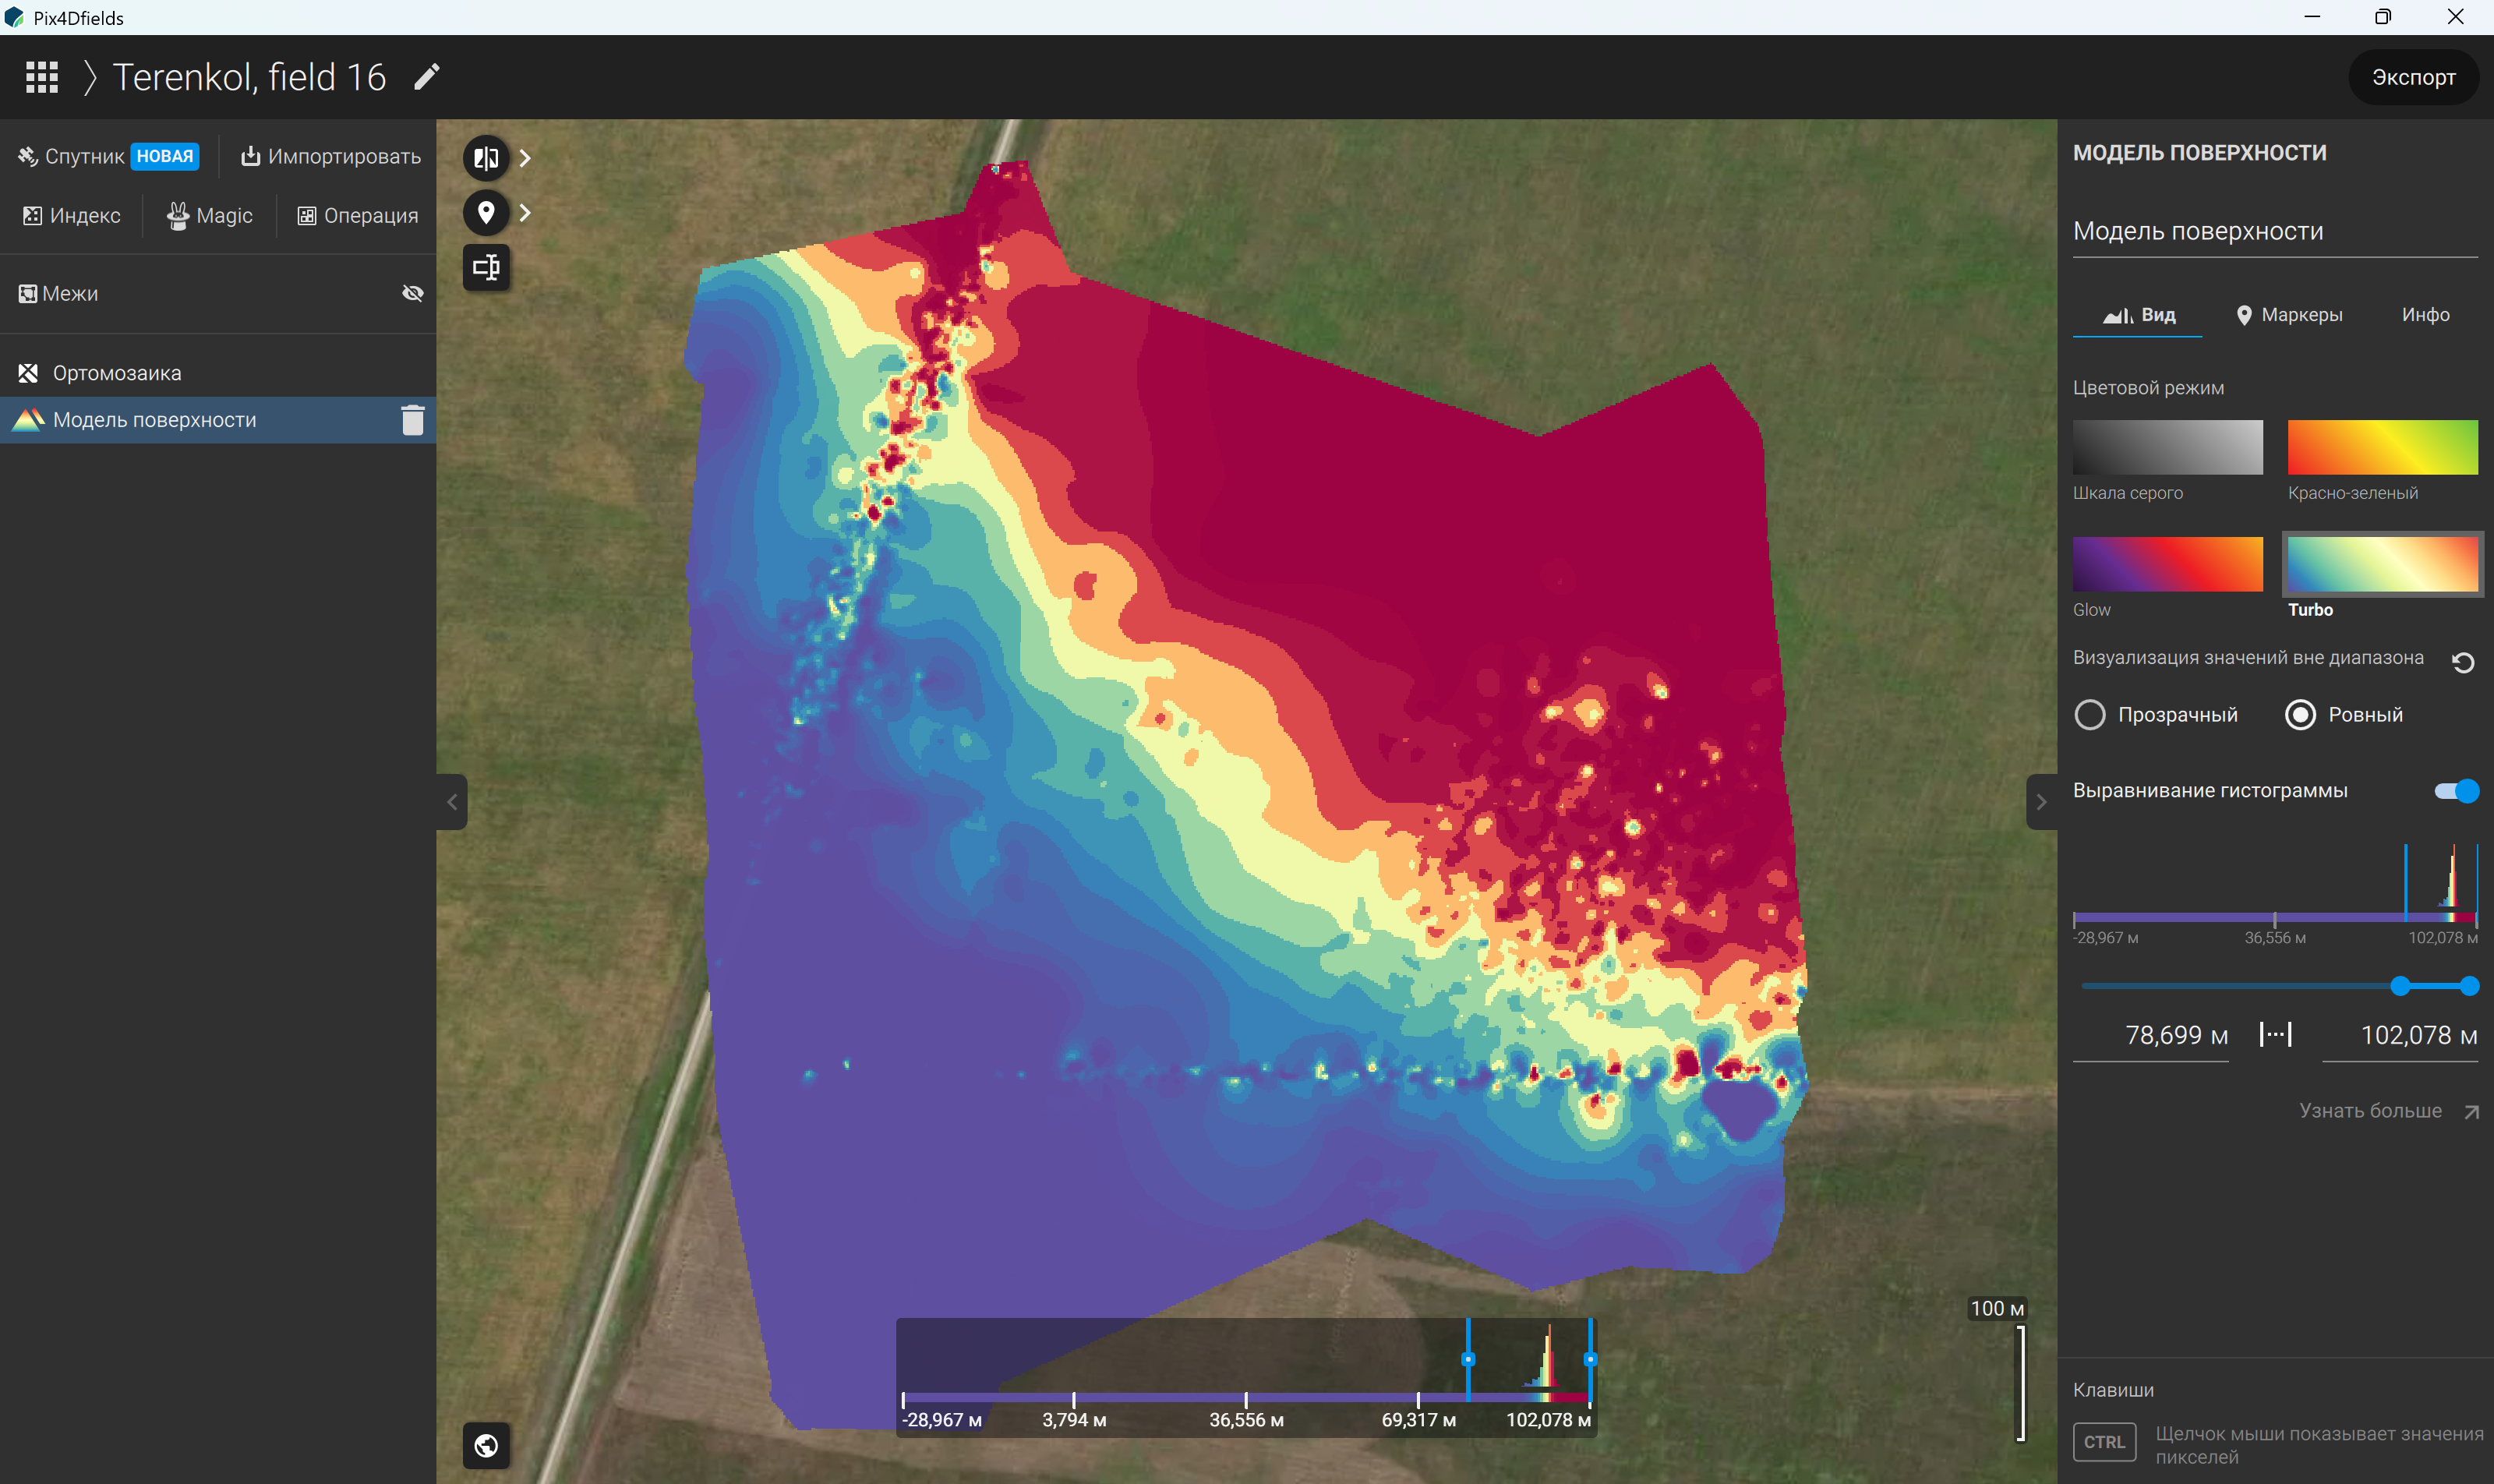2494x1484 pixels.
Task: Open the Magic tool
Action: pos(210,216)
